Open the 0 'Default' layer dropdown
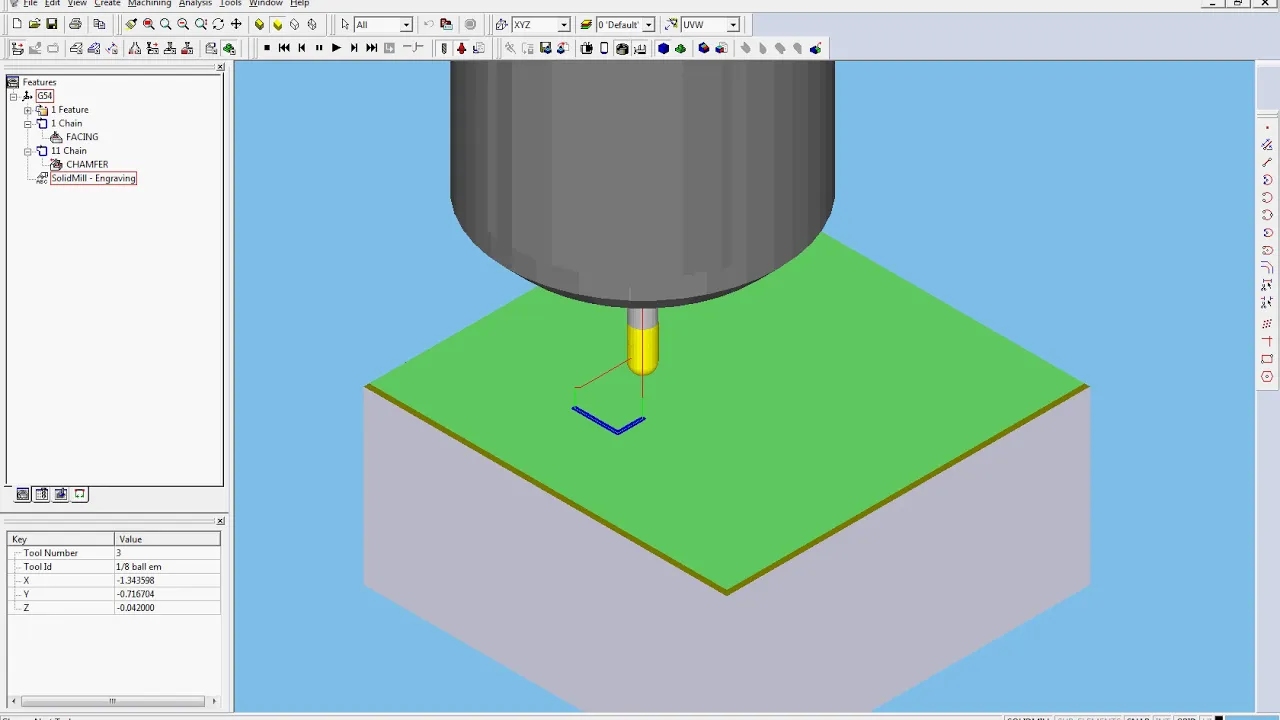1280x720 pixels. click(649, 24)
